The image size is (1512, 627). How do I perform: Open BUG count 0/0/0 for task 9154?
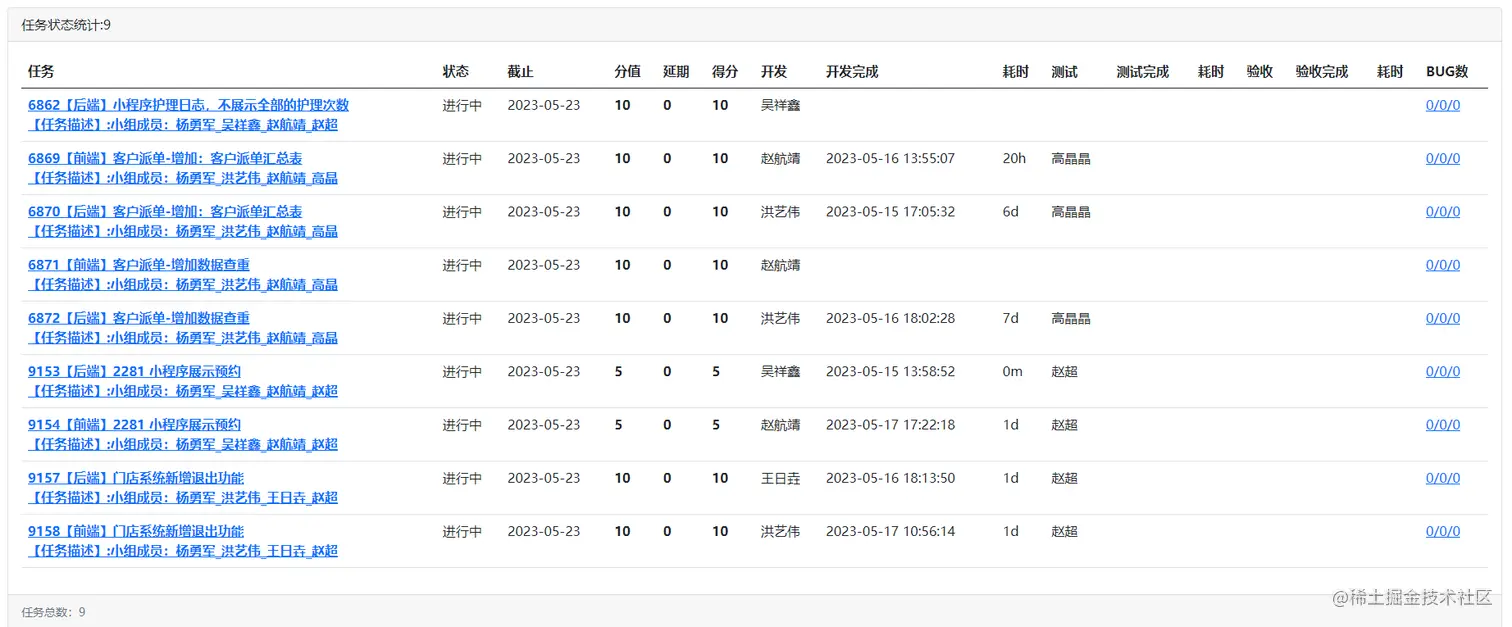click(1443, 424)
